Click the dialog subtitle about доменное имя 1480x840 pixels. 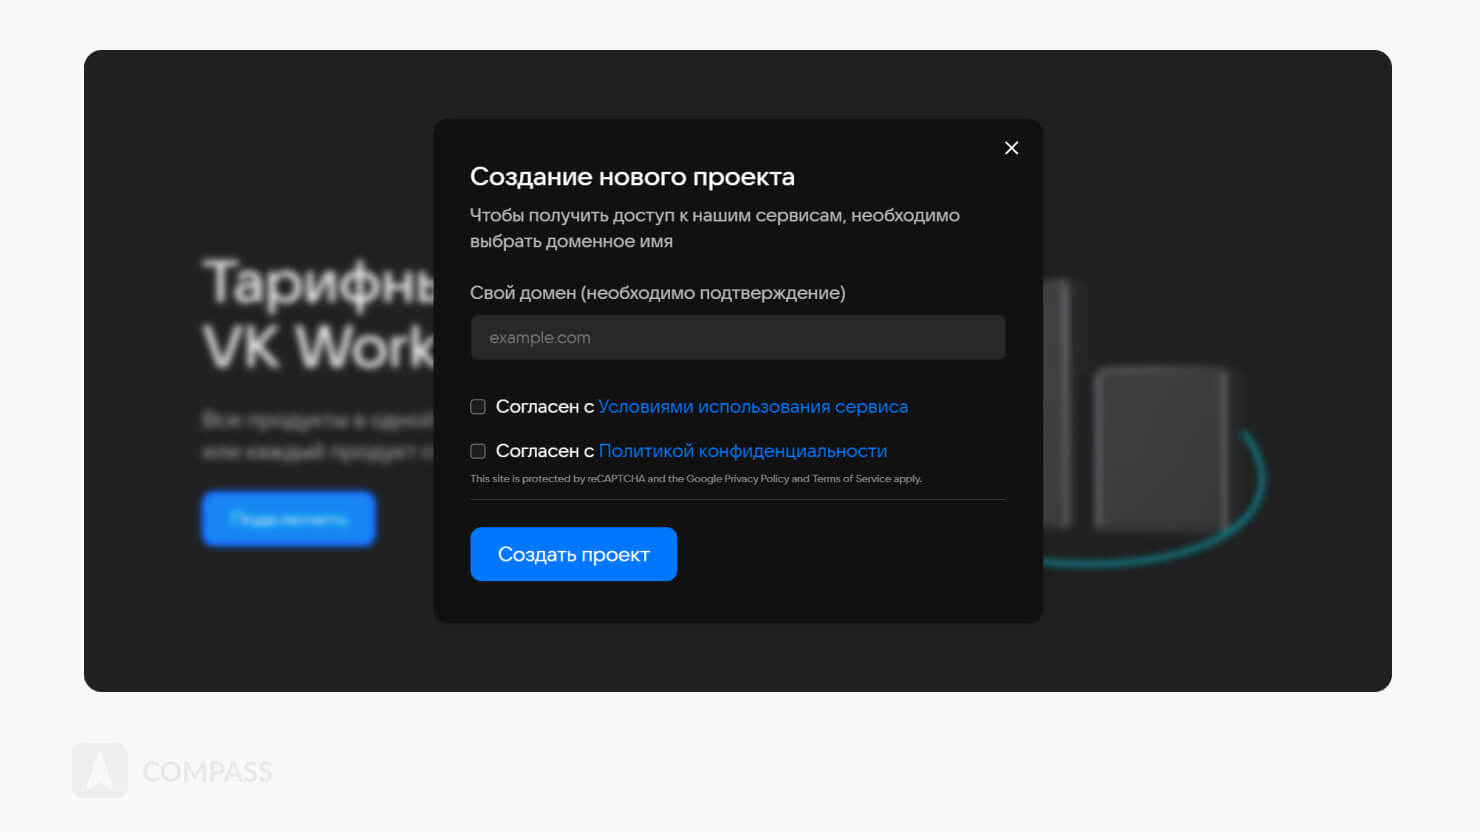coord(714,228)
